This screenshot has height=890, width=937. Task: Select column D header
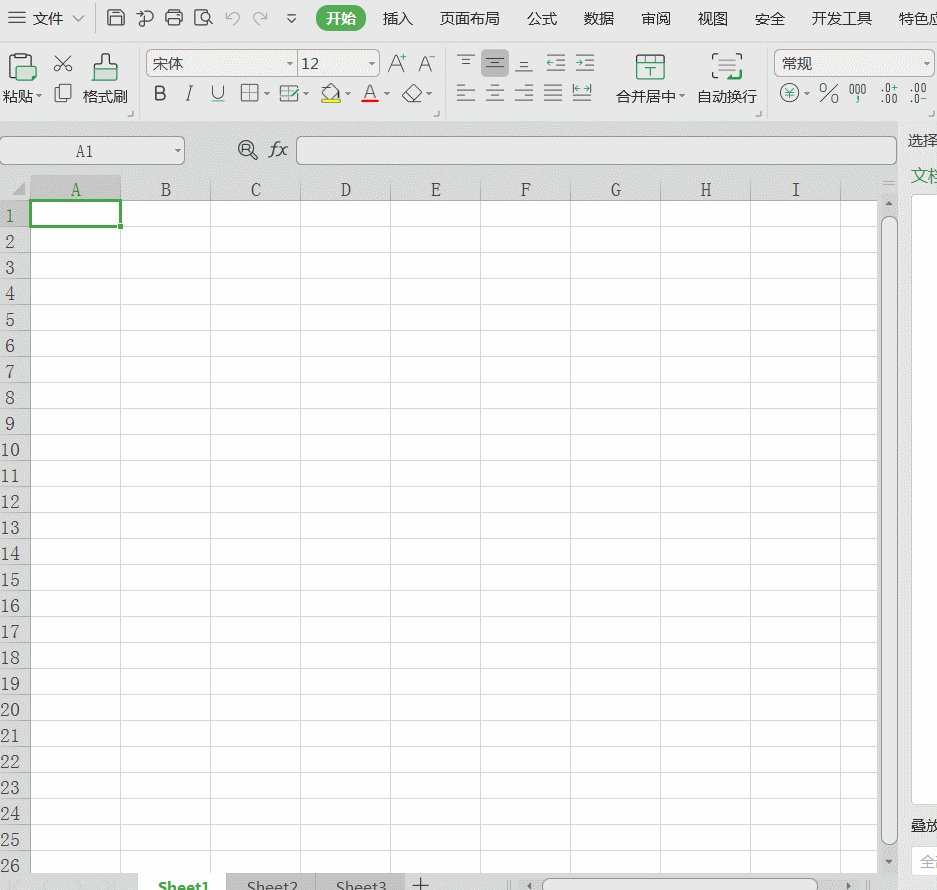tap(345, 189)
